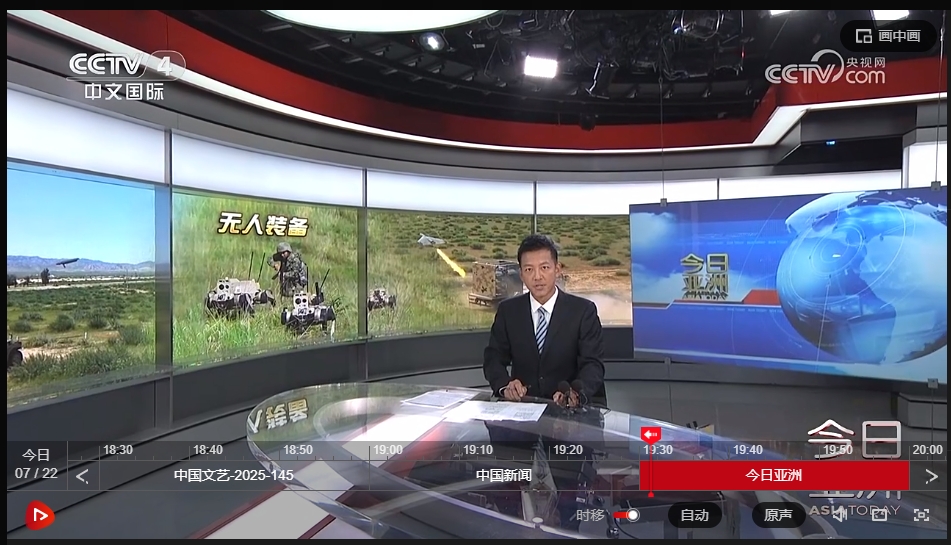Viewport: 951px width, 545px height.
Task: Go to later programs with right arrow
Action: pos(931,476)
